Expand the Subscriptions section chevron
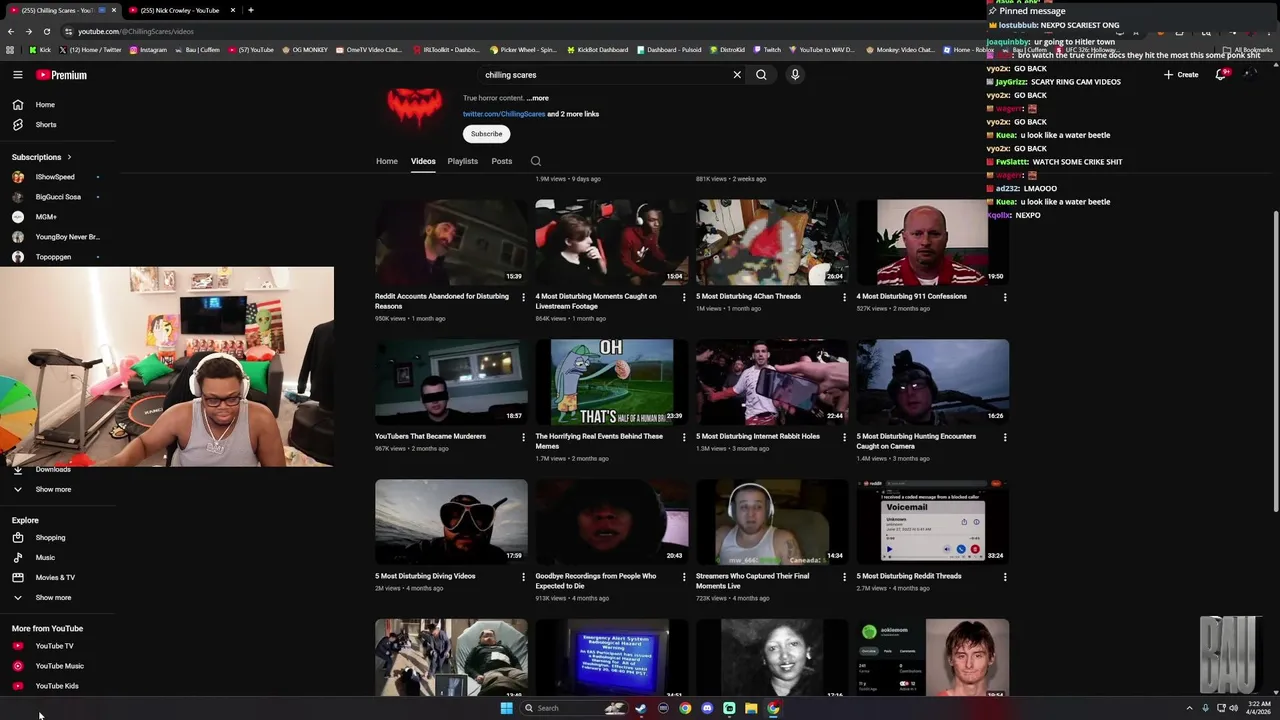The width and height of the screenshot is (1280, 720). pos(69,157)
